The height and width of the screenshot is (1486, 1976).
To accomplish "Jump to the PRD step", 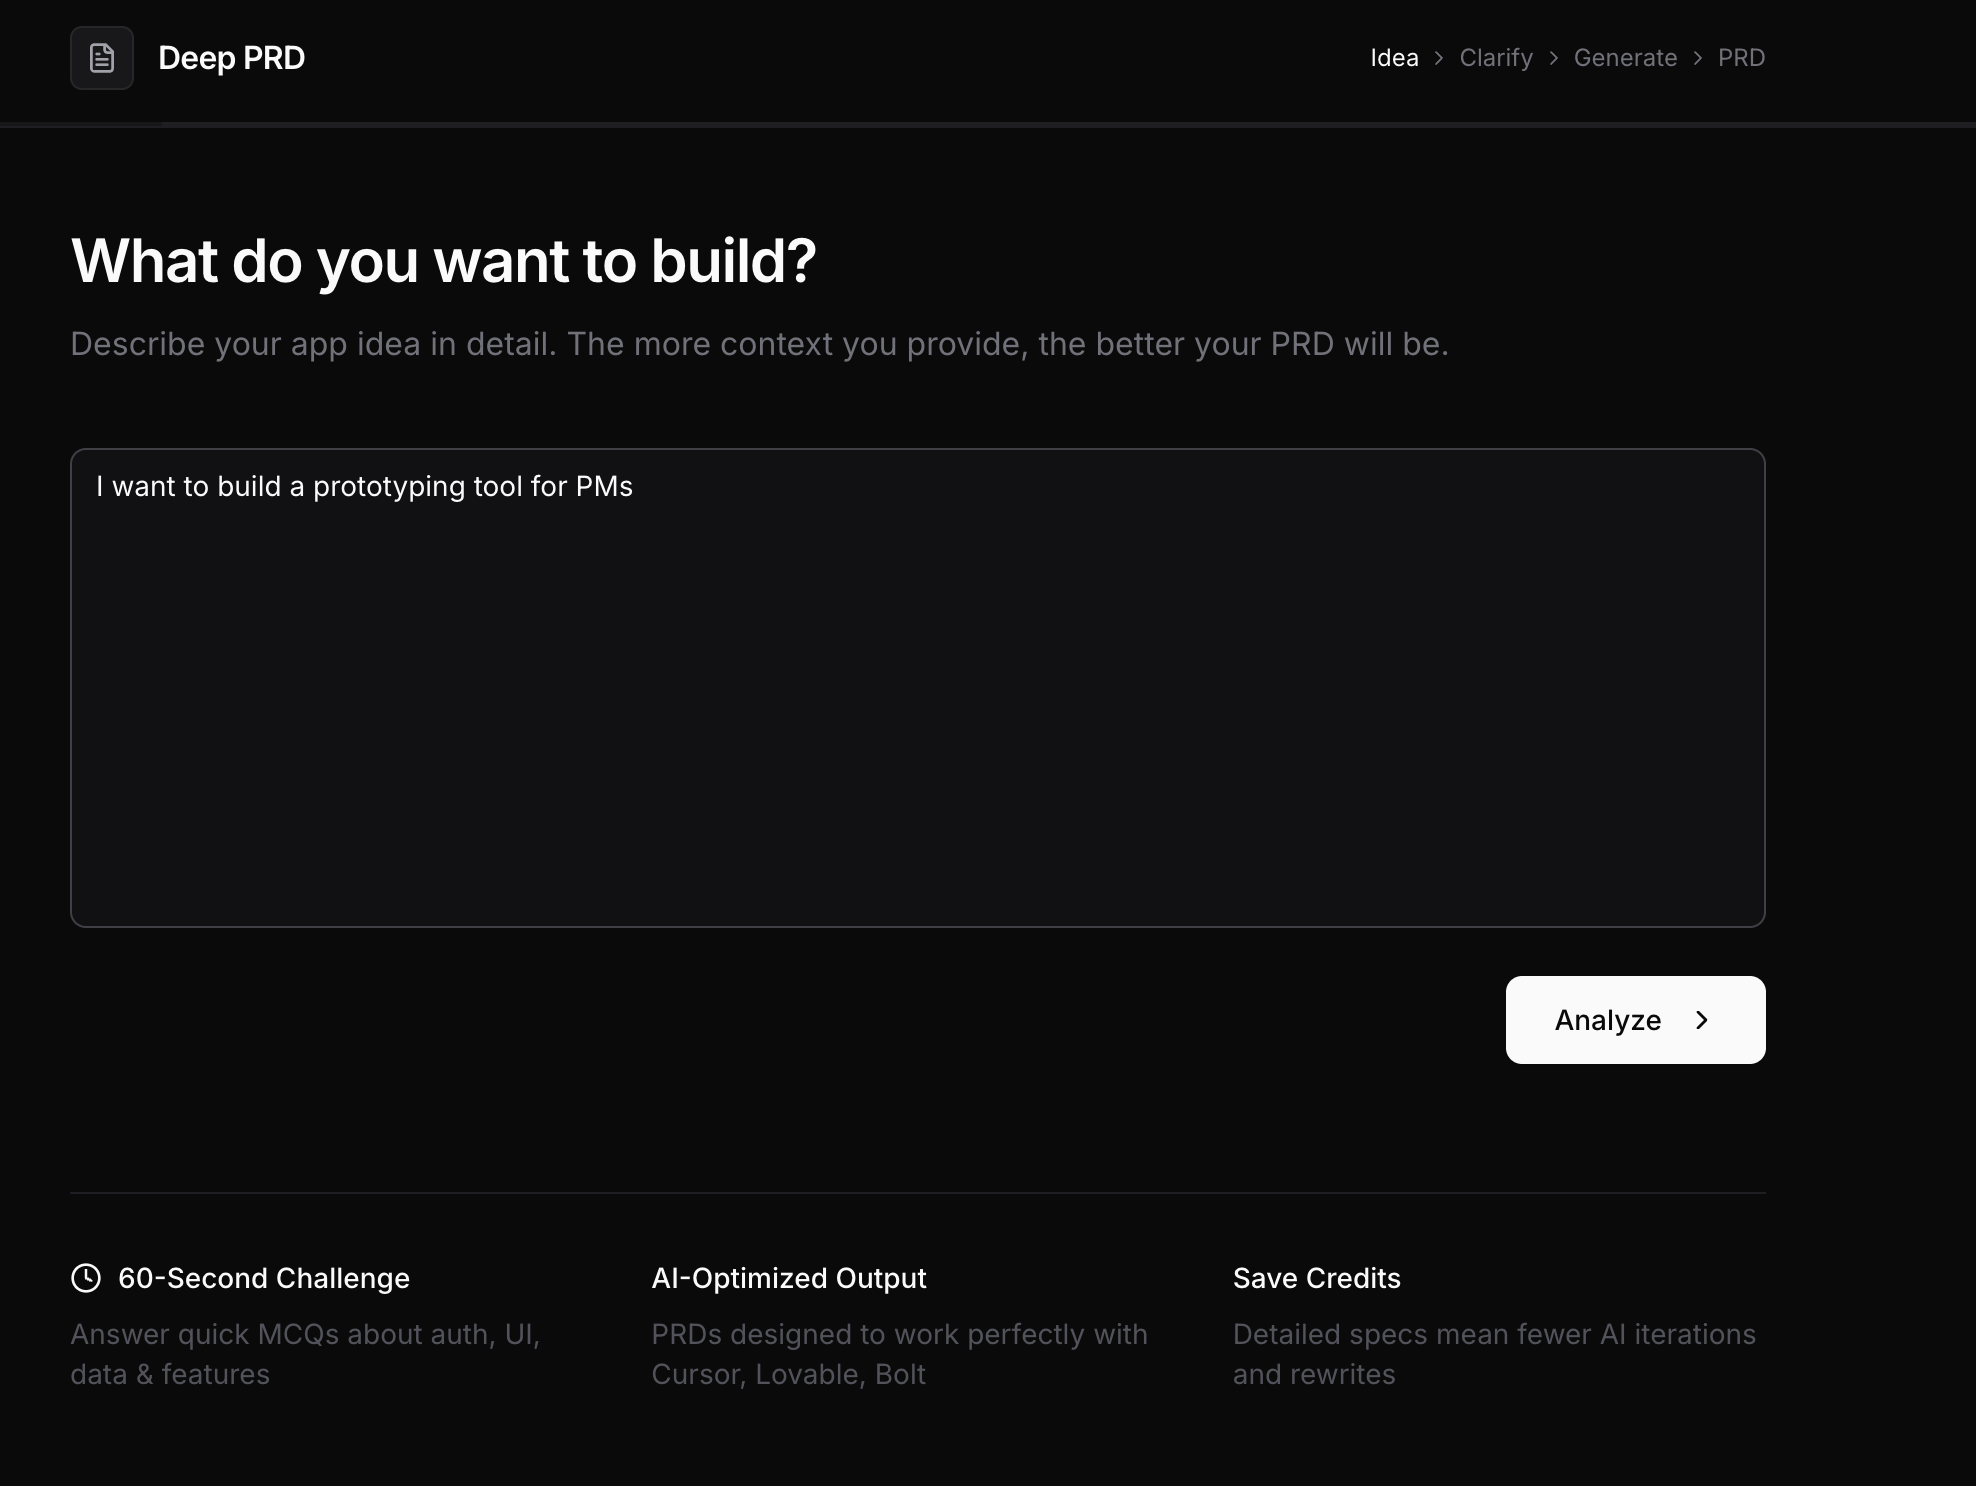I will click(1741, 58).
